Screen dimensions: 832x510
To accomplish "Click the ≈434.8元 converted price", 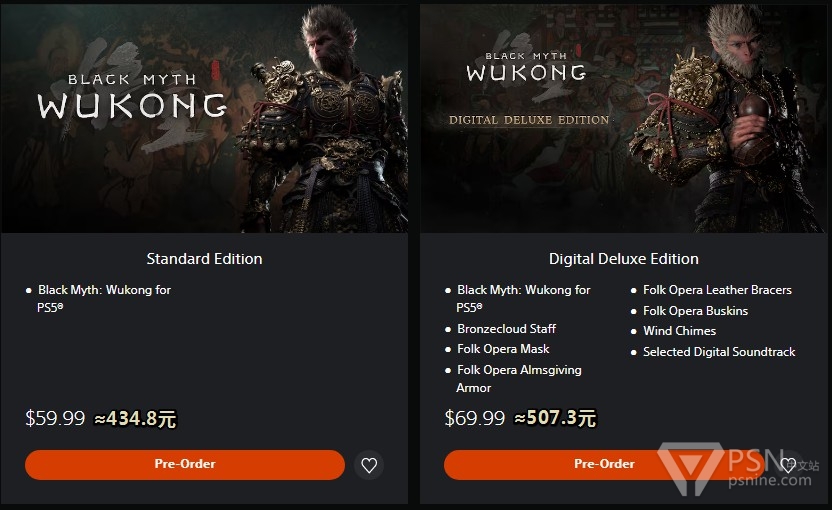I will [x=135, y=419].
